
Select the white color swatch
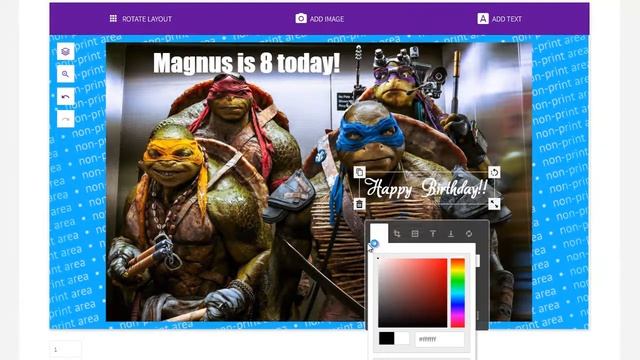(402, 338)
